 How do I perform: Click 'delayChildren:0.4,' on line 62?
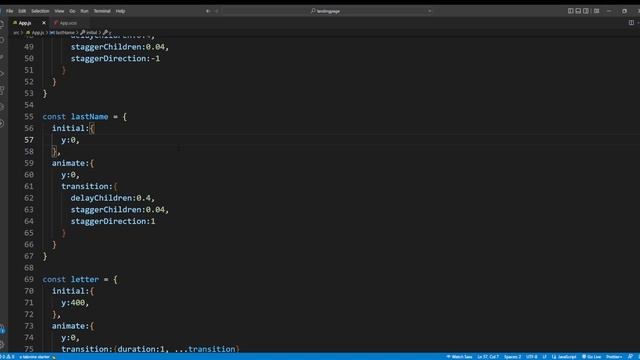(113, 198)
